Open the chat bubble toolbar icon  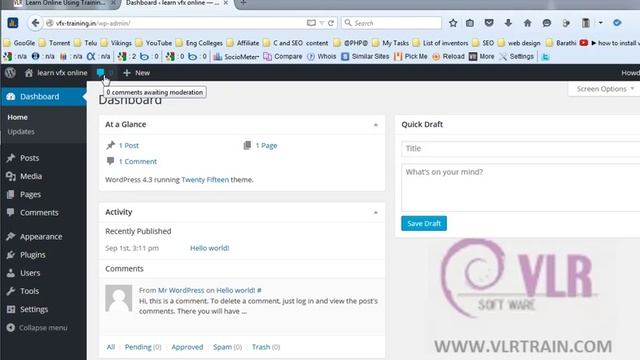click(x=547, y=23)
